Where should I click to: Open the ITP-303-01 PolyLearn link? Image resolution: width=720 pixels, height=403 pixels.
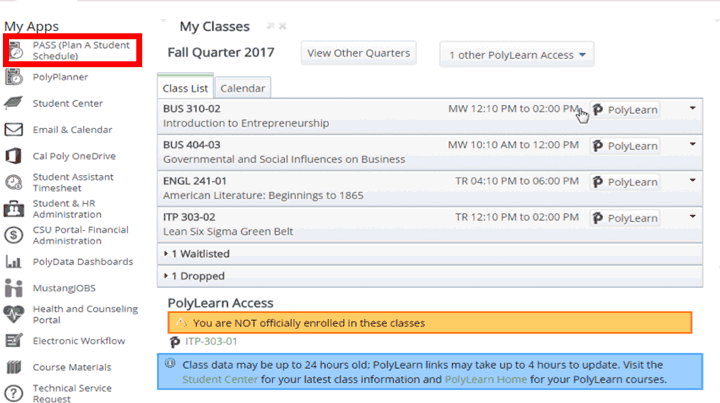pyautogui.click(x=211, y=341)
